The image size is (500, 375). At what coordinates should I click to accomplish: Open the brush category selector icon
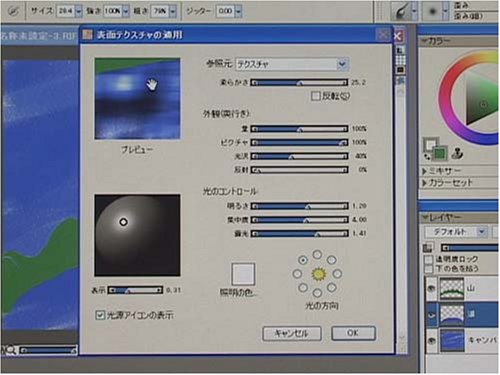pyautogui.click(x=401, y=12)
